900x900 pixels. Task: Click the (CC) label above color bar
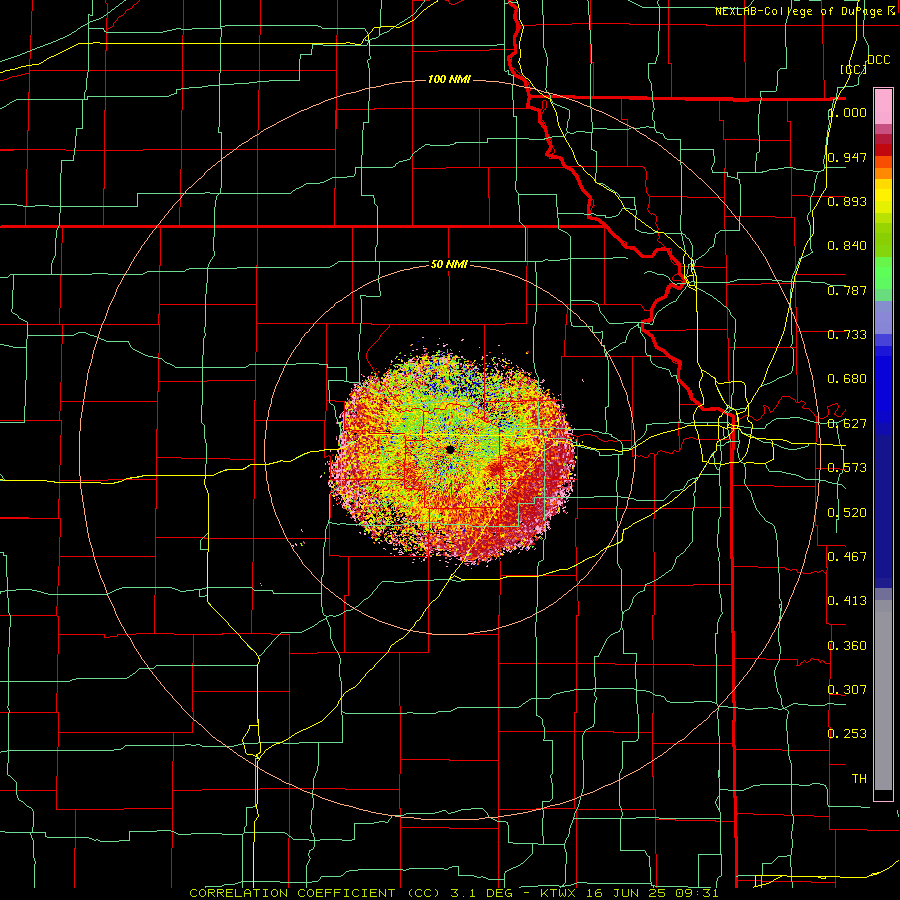pos(854,69)
